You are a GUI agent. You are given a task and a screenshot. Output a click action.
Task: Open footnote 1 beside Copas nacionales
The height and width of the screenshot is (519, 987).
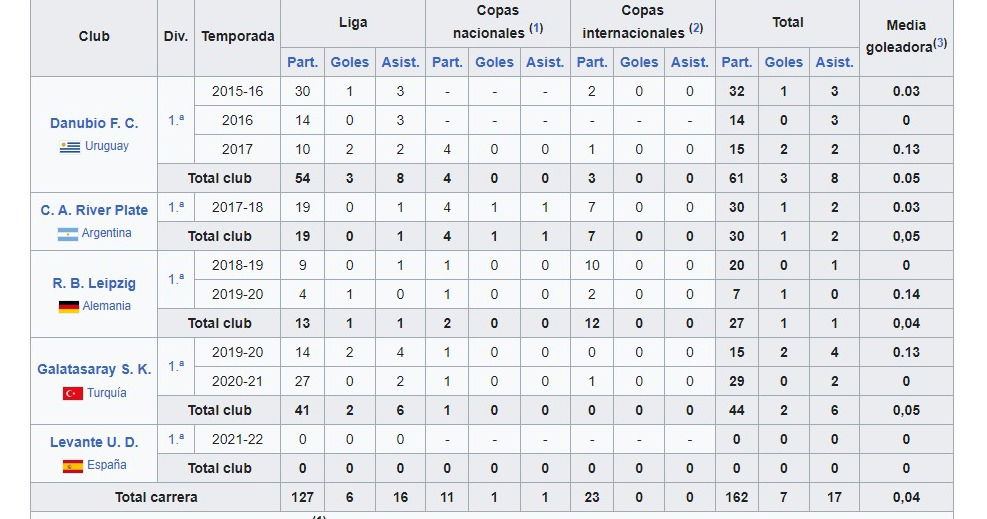(x=535, y=28)
